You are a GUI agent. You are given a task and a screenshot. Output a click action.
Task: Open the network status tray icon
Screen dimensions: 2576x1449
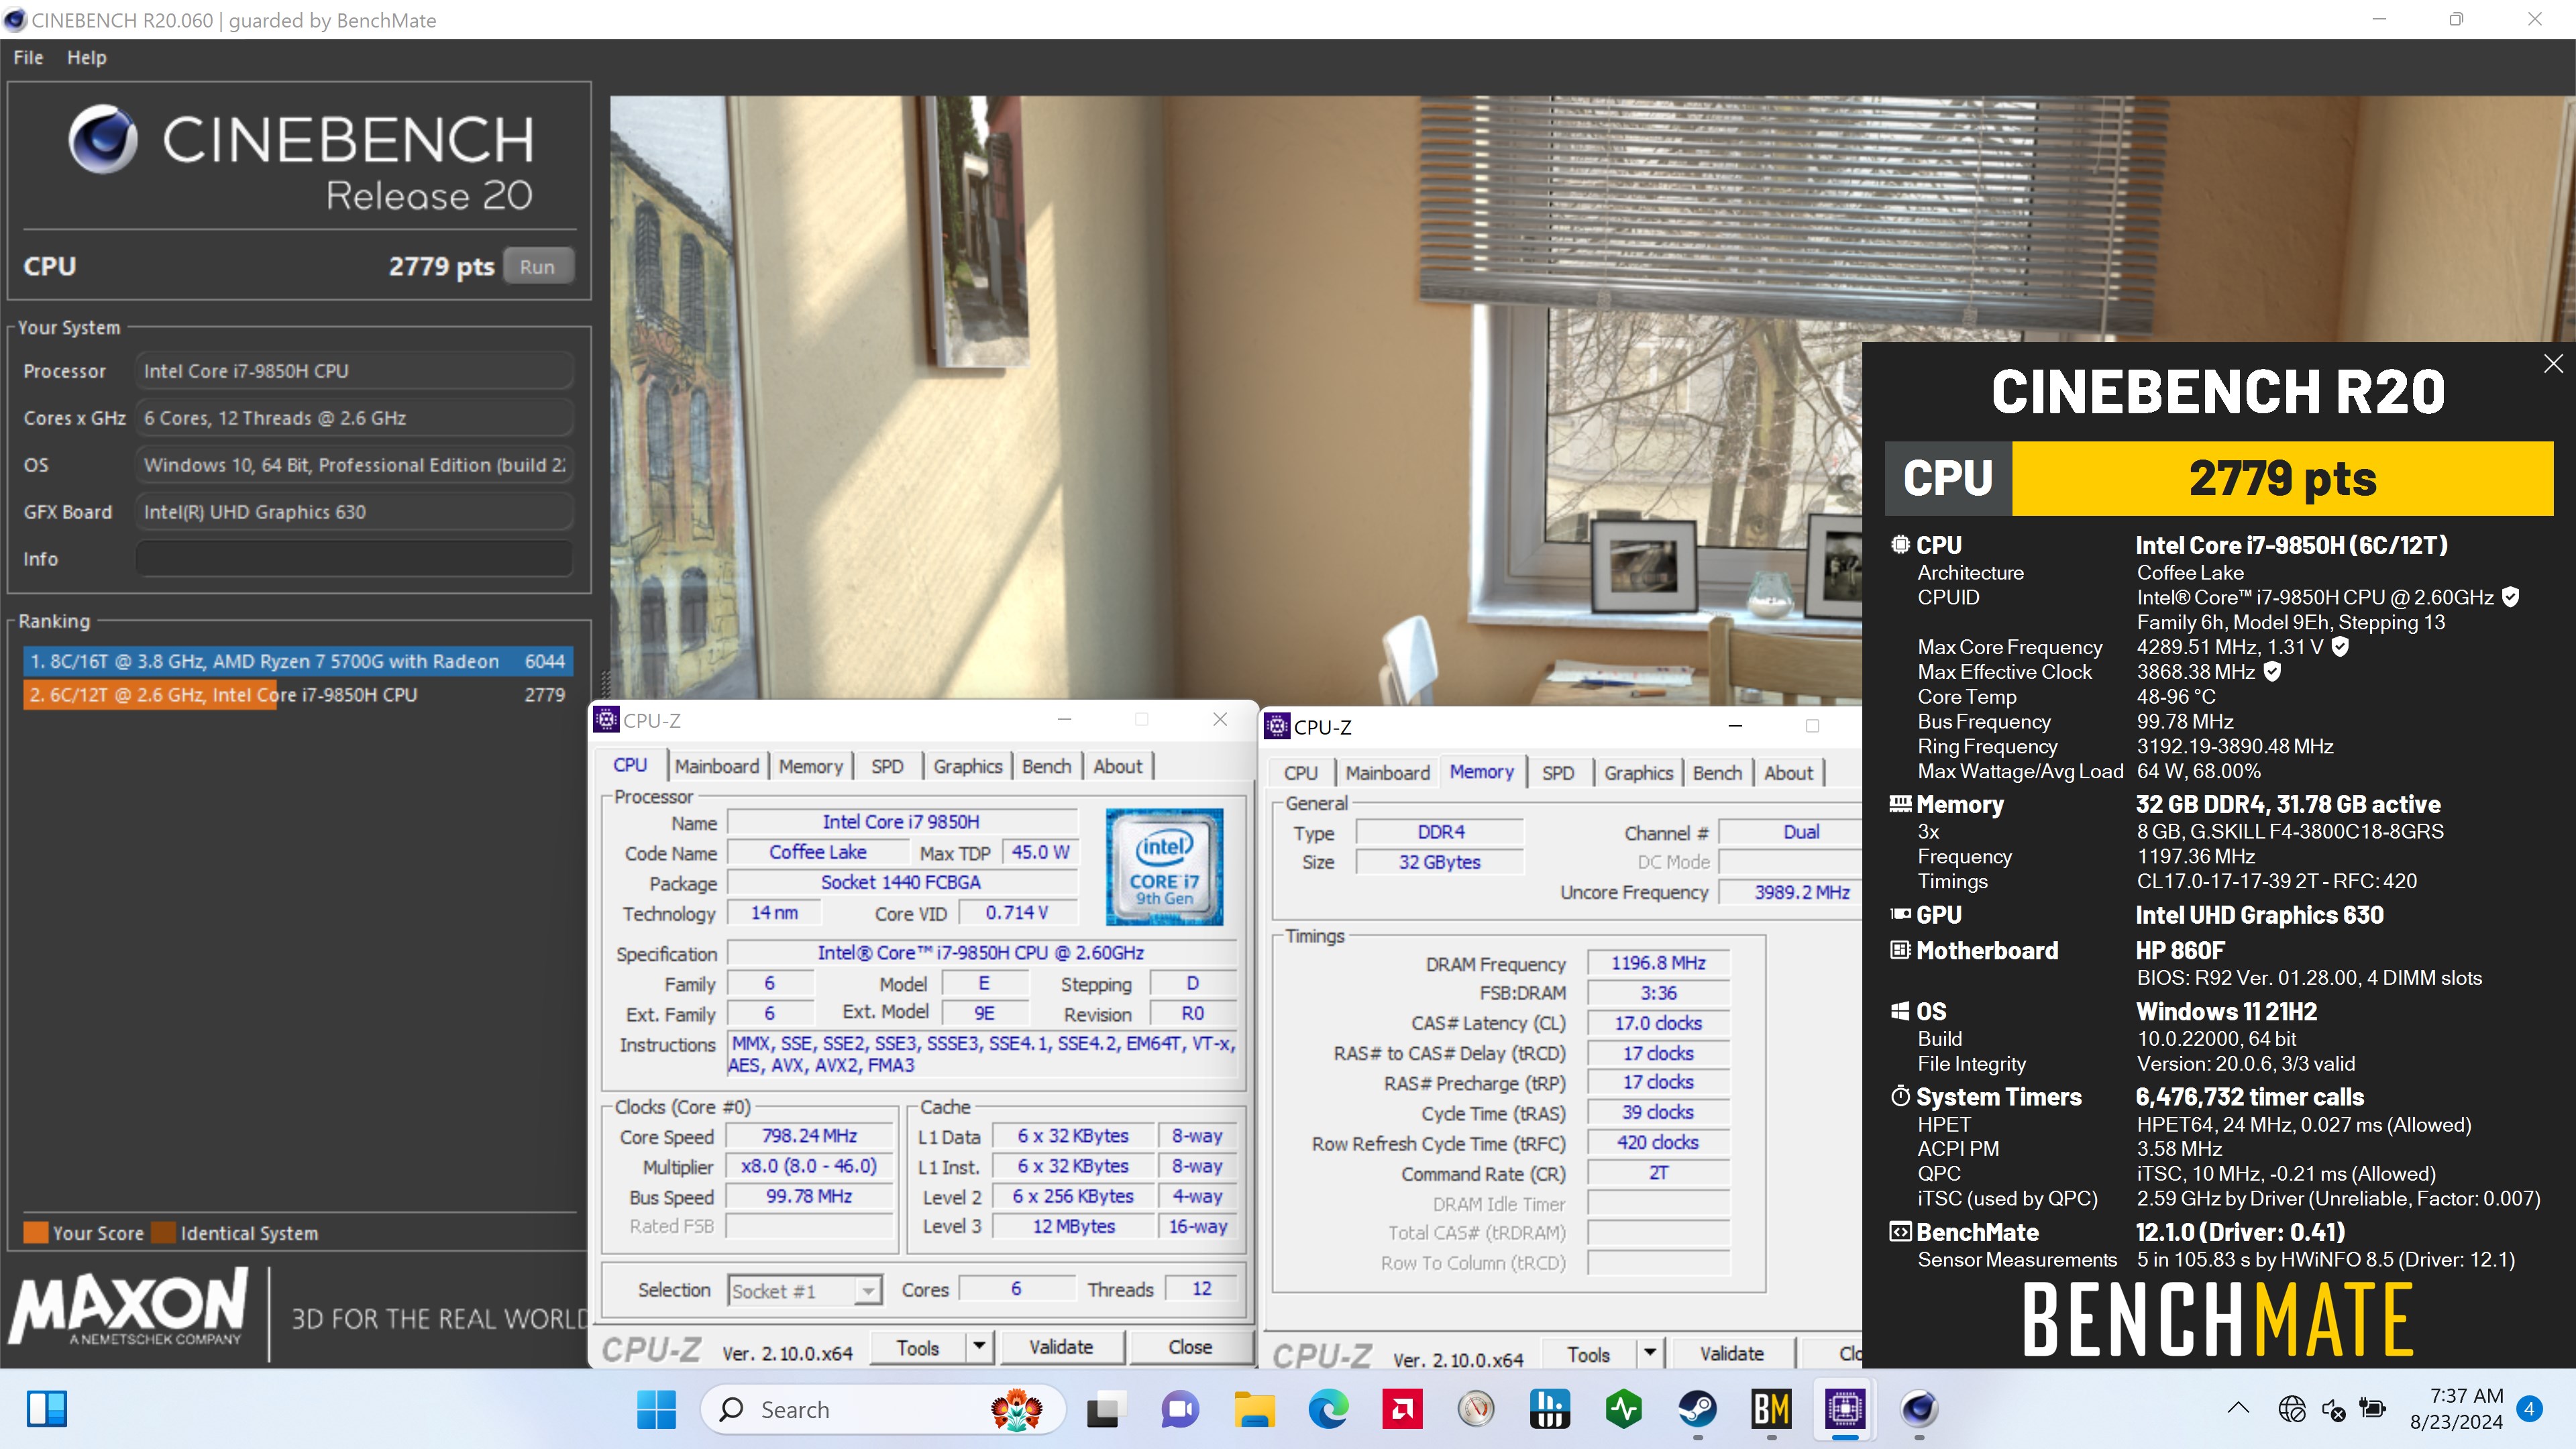(x=2292, y=1409)
